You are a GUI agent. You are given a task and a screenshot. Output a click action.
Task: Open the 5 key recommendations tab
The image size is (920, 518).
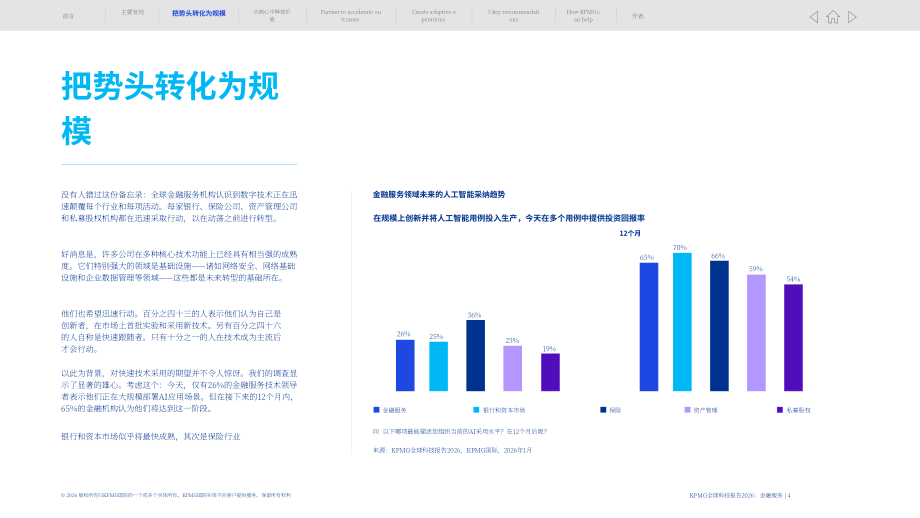[513, 16]
